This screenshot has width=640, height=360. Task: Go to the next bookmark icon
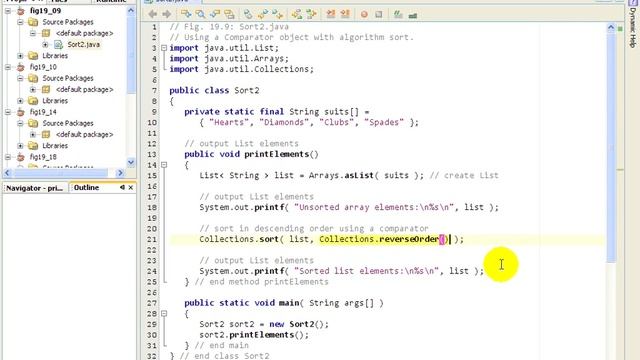pos(277,15)
